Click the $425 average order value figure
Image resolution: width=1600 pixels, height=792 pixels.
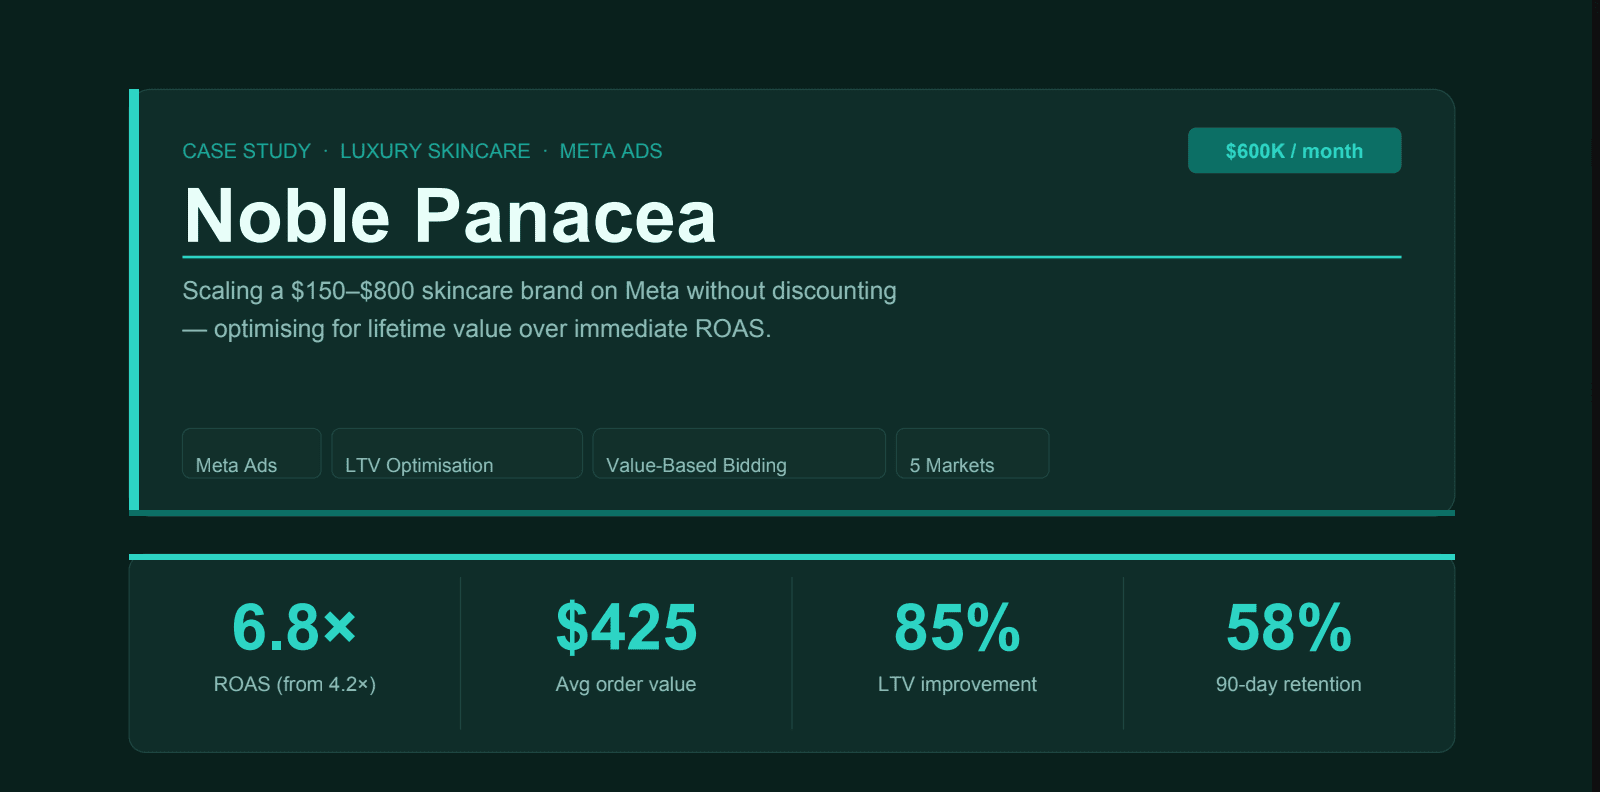pyautogui.click(x=626, y=627)
